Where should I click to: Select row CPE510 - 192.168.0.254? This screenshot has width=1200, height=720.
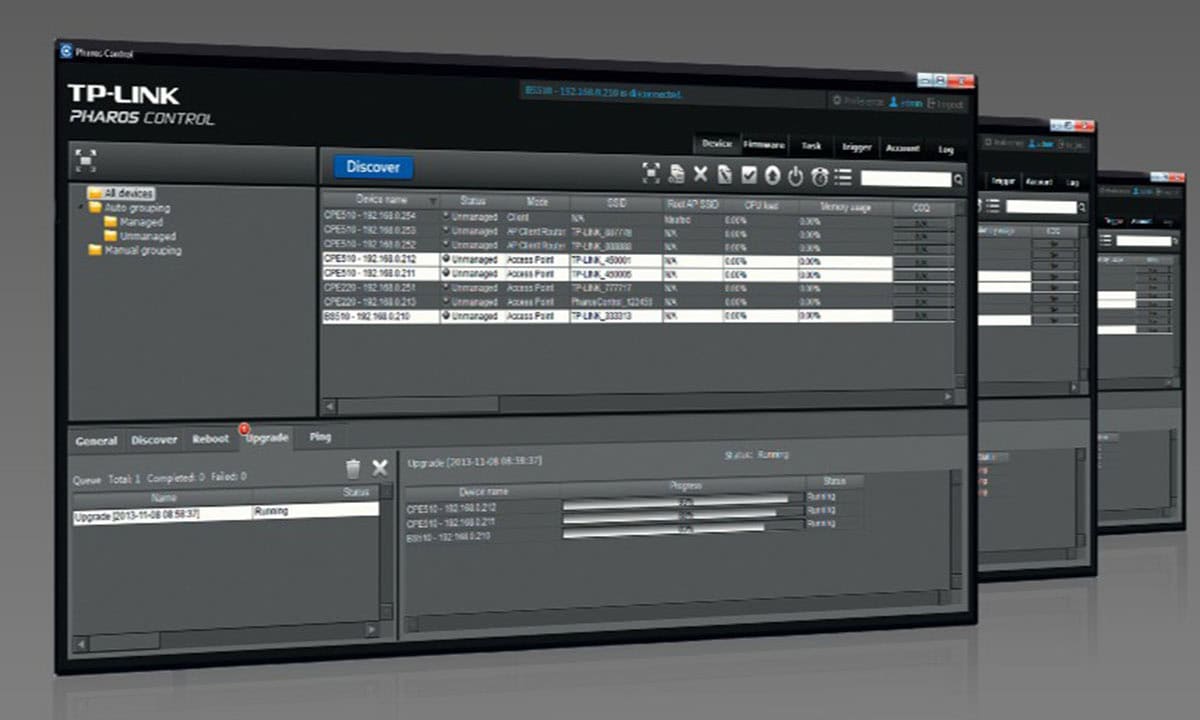(x=638, y=217)
